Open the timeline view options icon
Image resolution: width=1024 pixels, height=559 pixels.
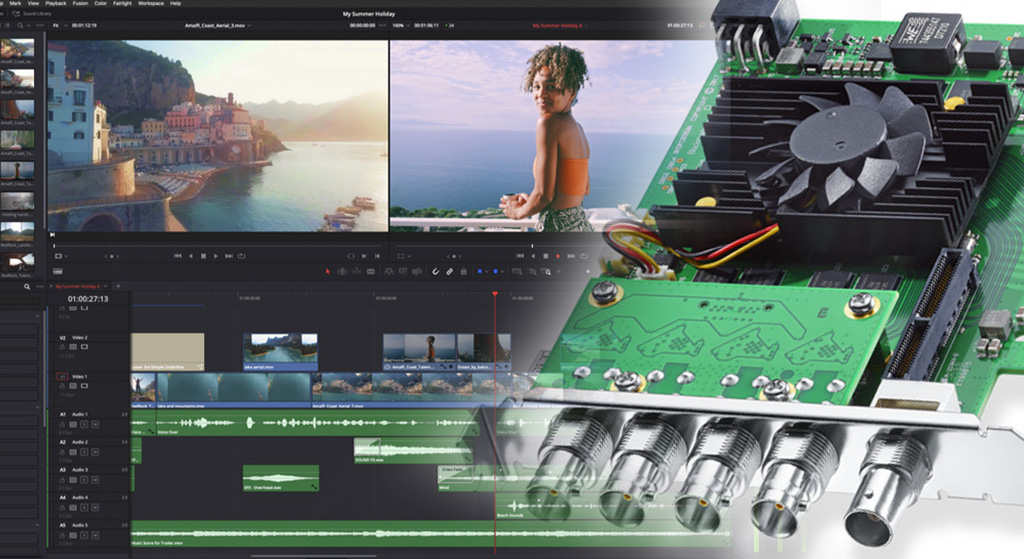[57, 271]
